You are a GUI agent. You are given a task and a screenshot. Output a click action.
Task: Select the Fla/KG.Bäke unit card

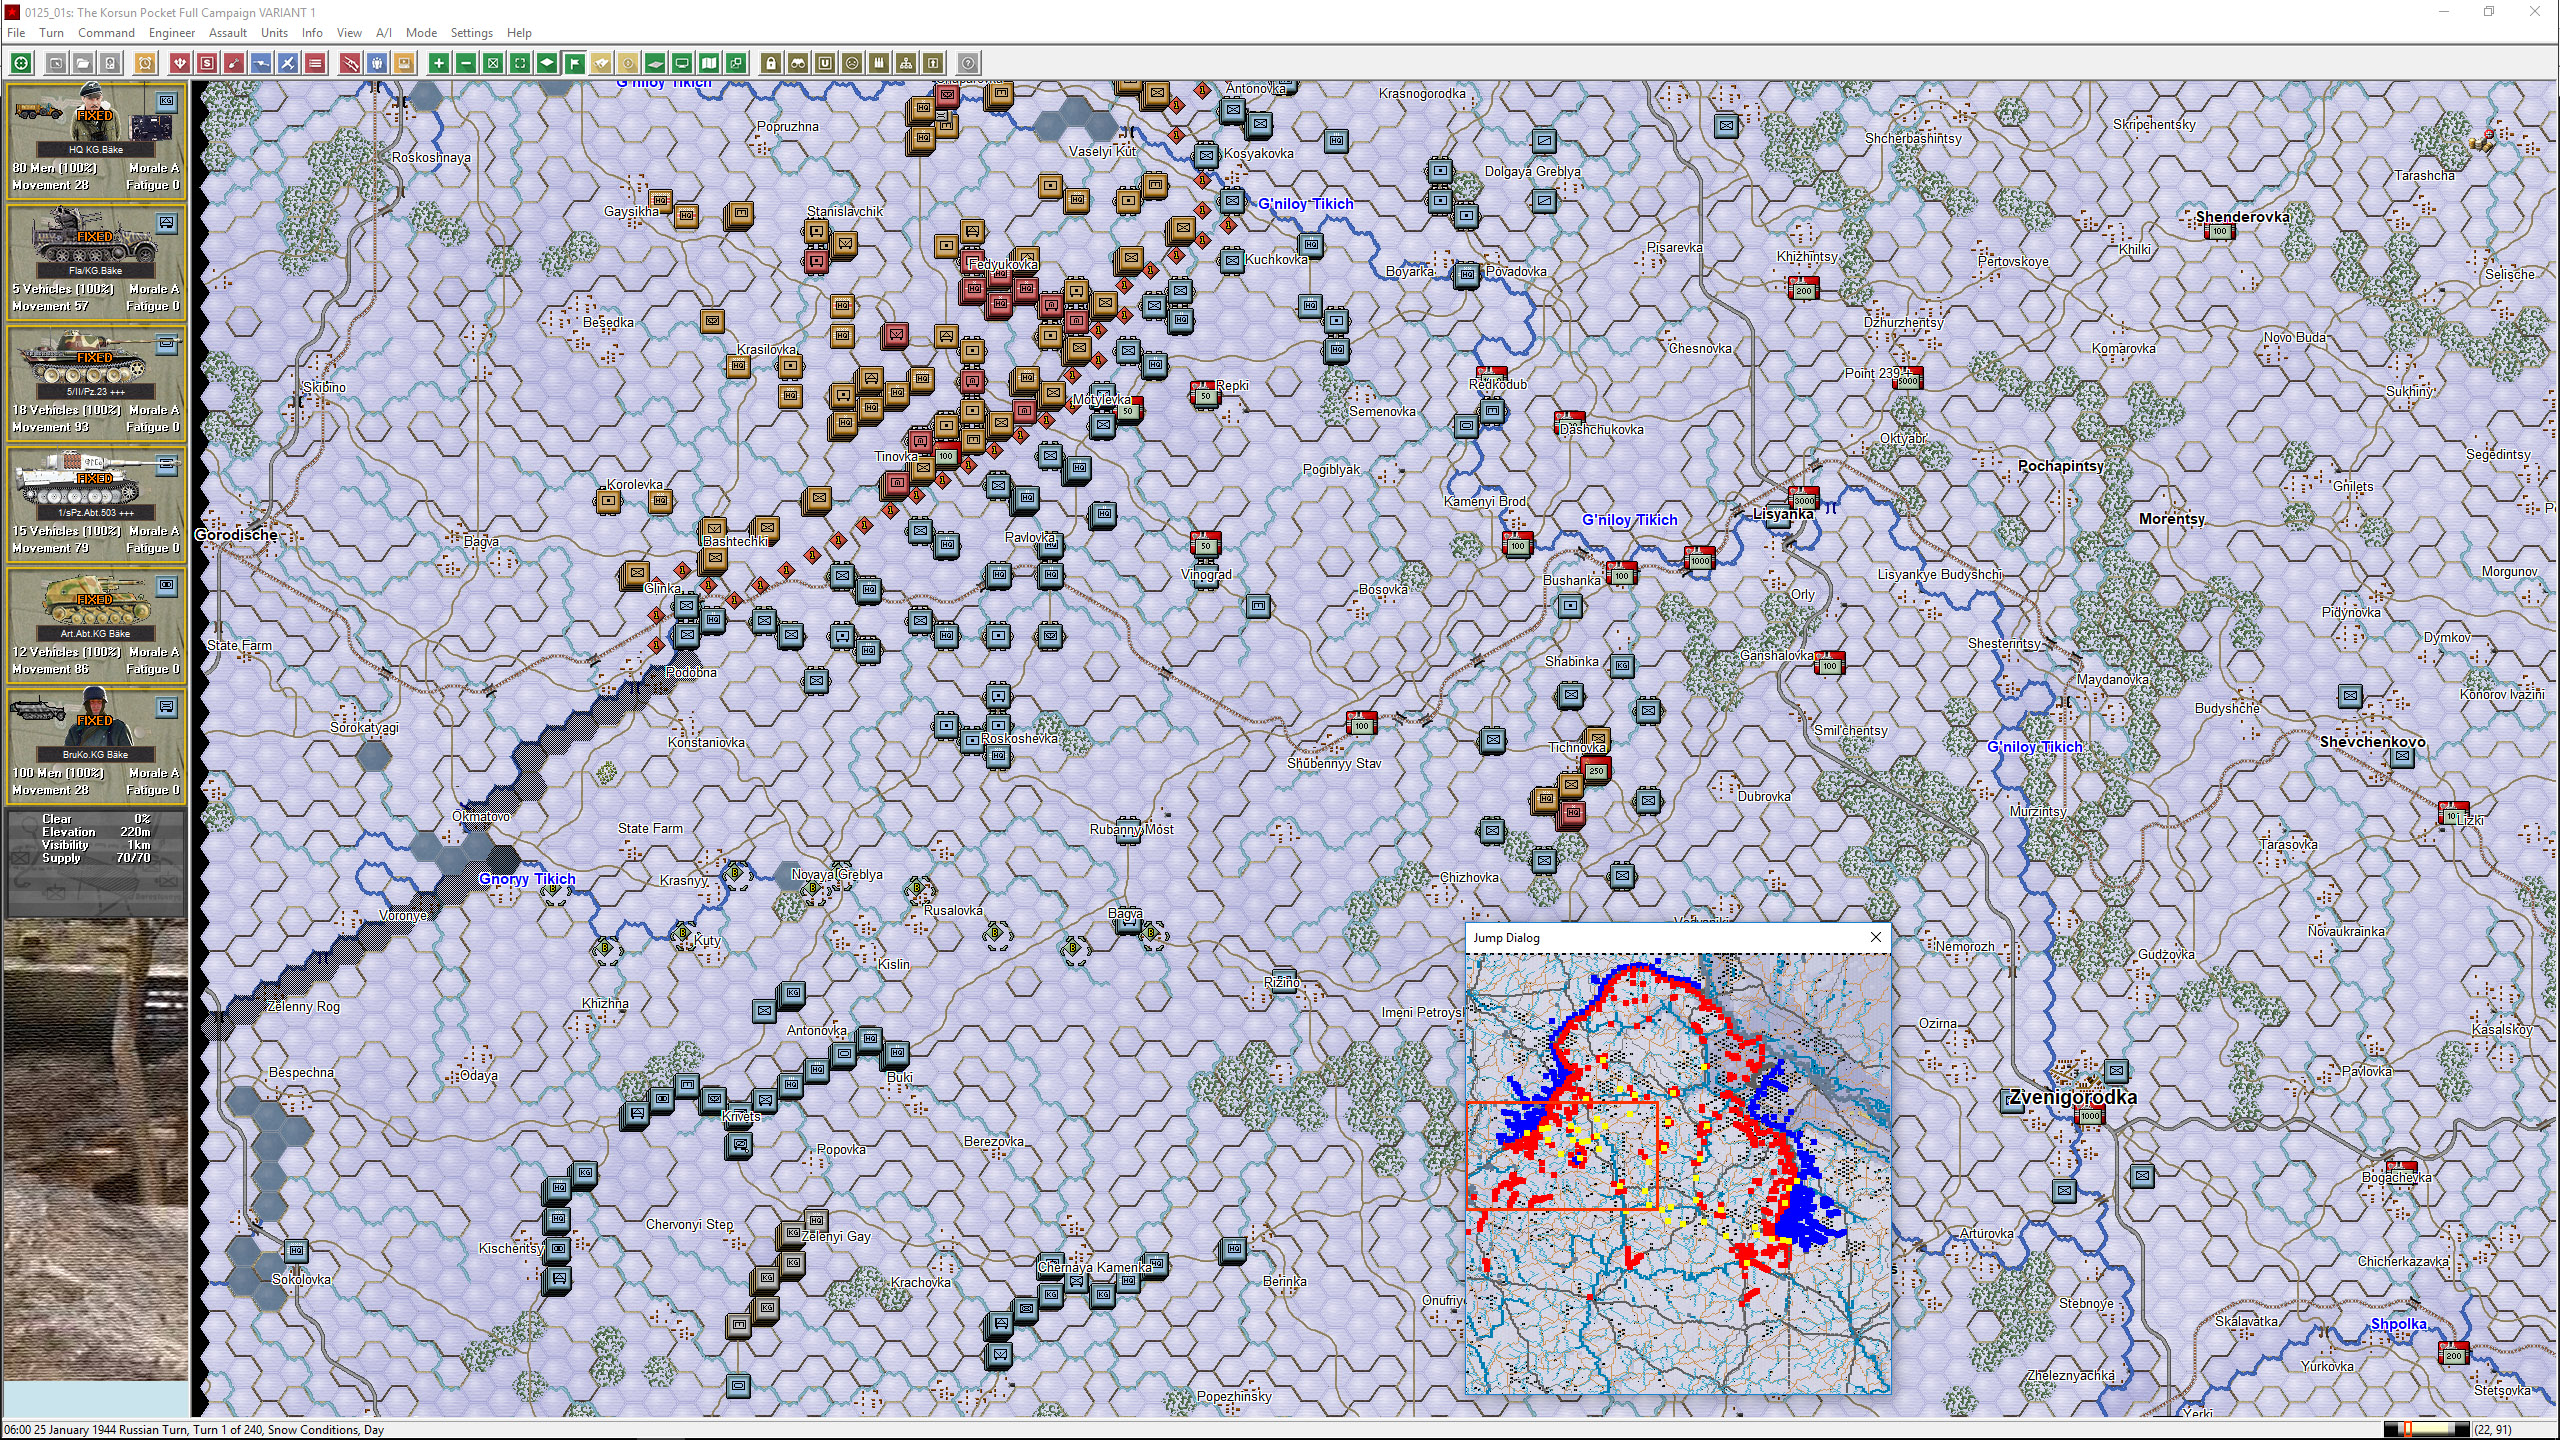(96, 261)
